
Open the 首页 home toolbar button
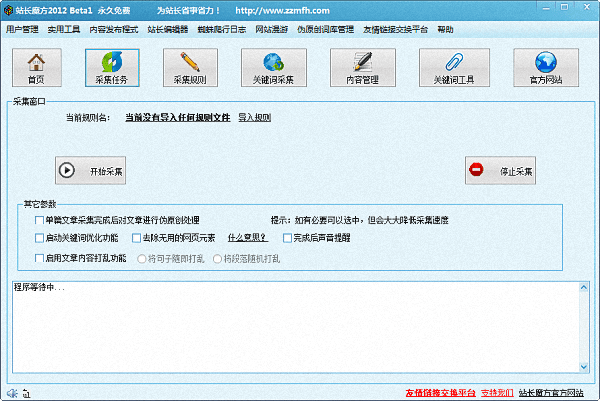click(35, 66)
